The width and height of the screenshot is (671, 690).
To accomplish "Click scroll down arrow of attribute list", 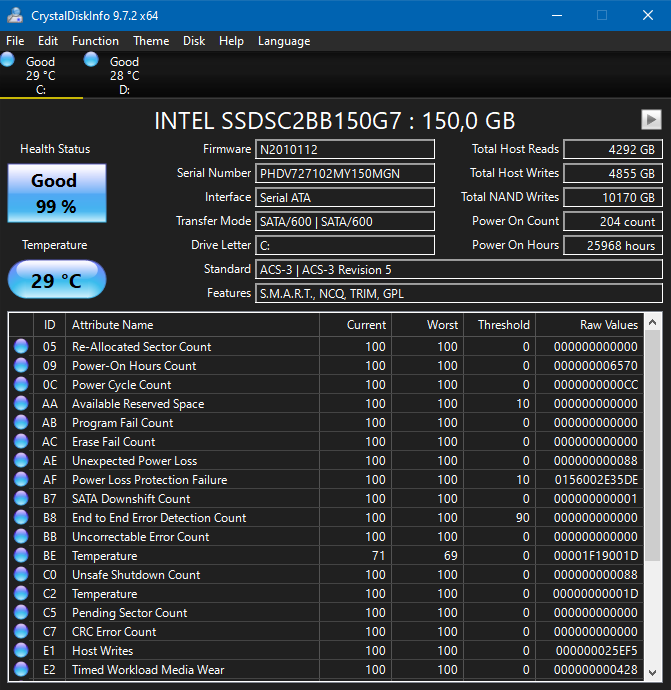I will (x=653, y=672).
